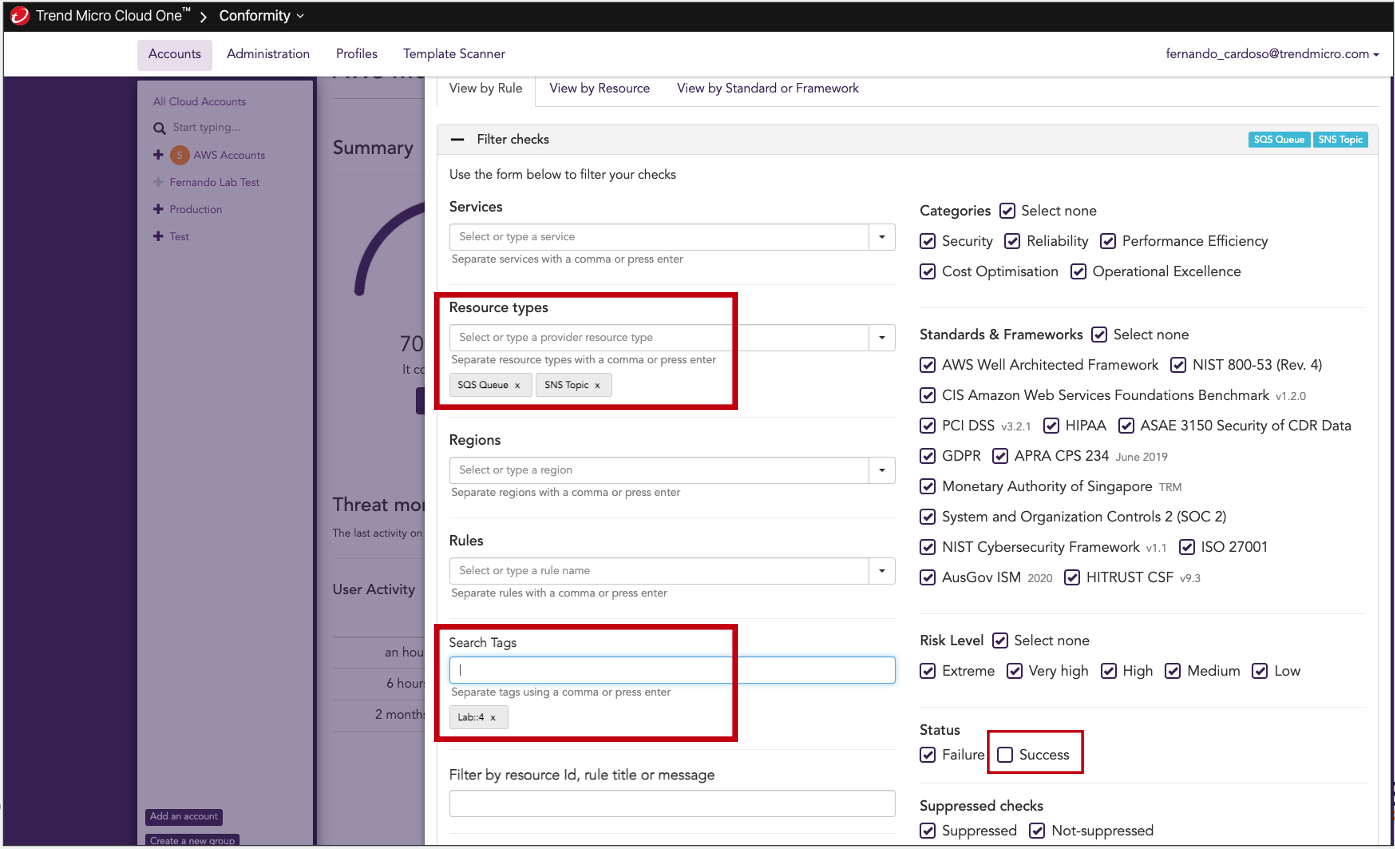This screenshot has height=849, width=1395.
Task: Remove SNS Topic resource type tag
Action: click(597, 385)
